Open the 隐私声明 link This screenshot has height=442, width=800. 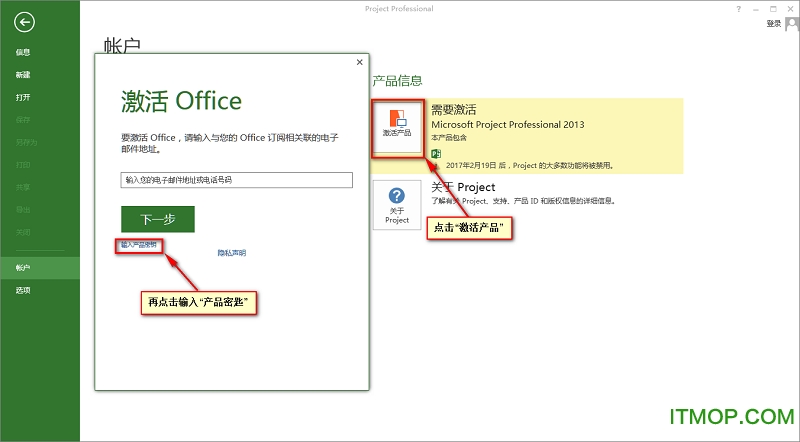coord(232,253)
